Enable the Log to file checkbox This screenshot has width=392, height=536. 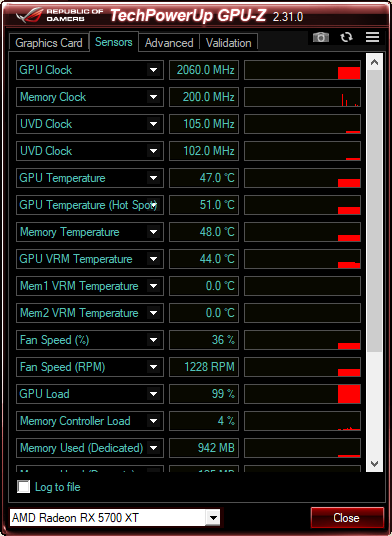[24, 486]
